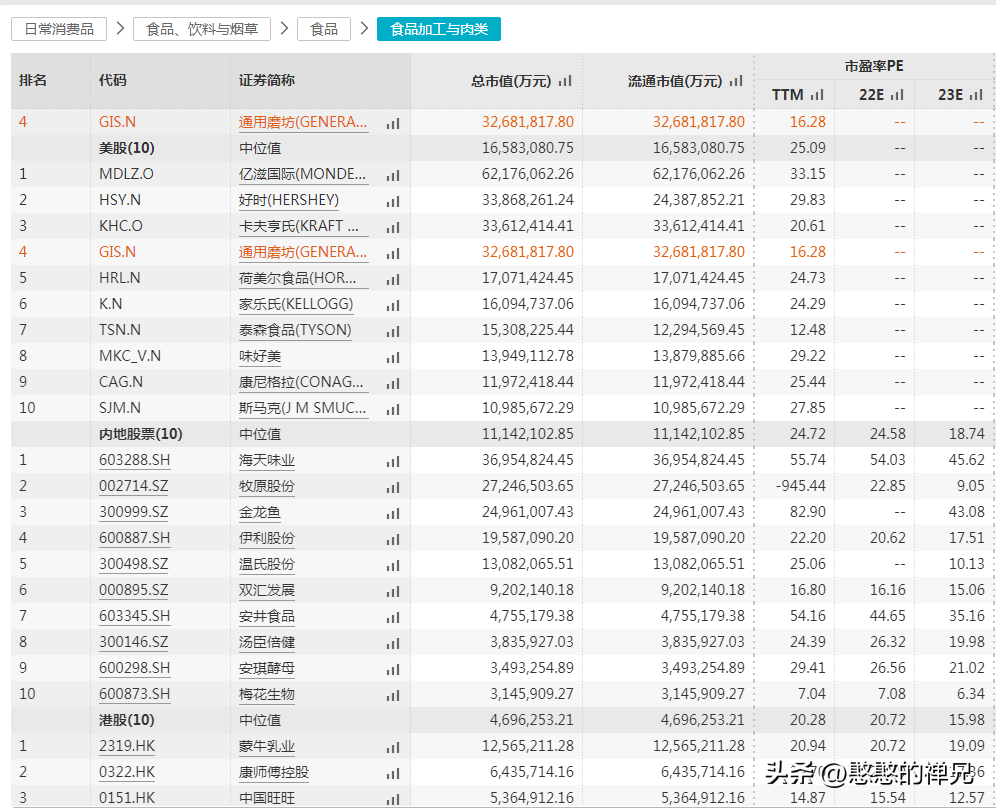Image resolution: width=996 pixels, height=808 pixels.
Task: Open 海天味业 security name link
Action: [267, 461]
